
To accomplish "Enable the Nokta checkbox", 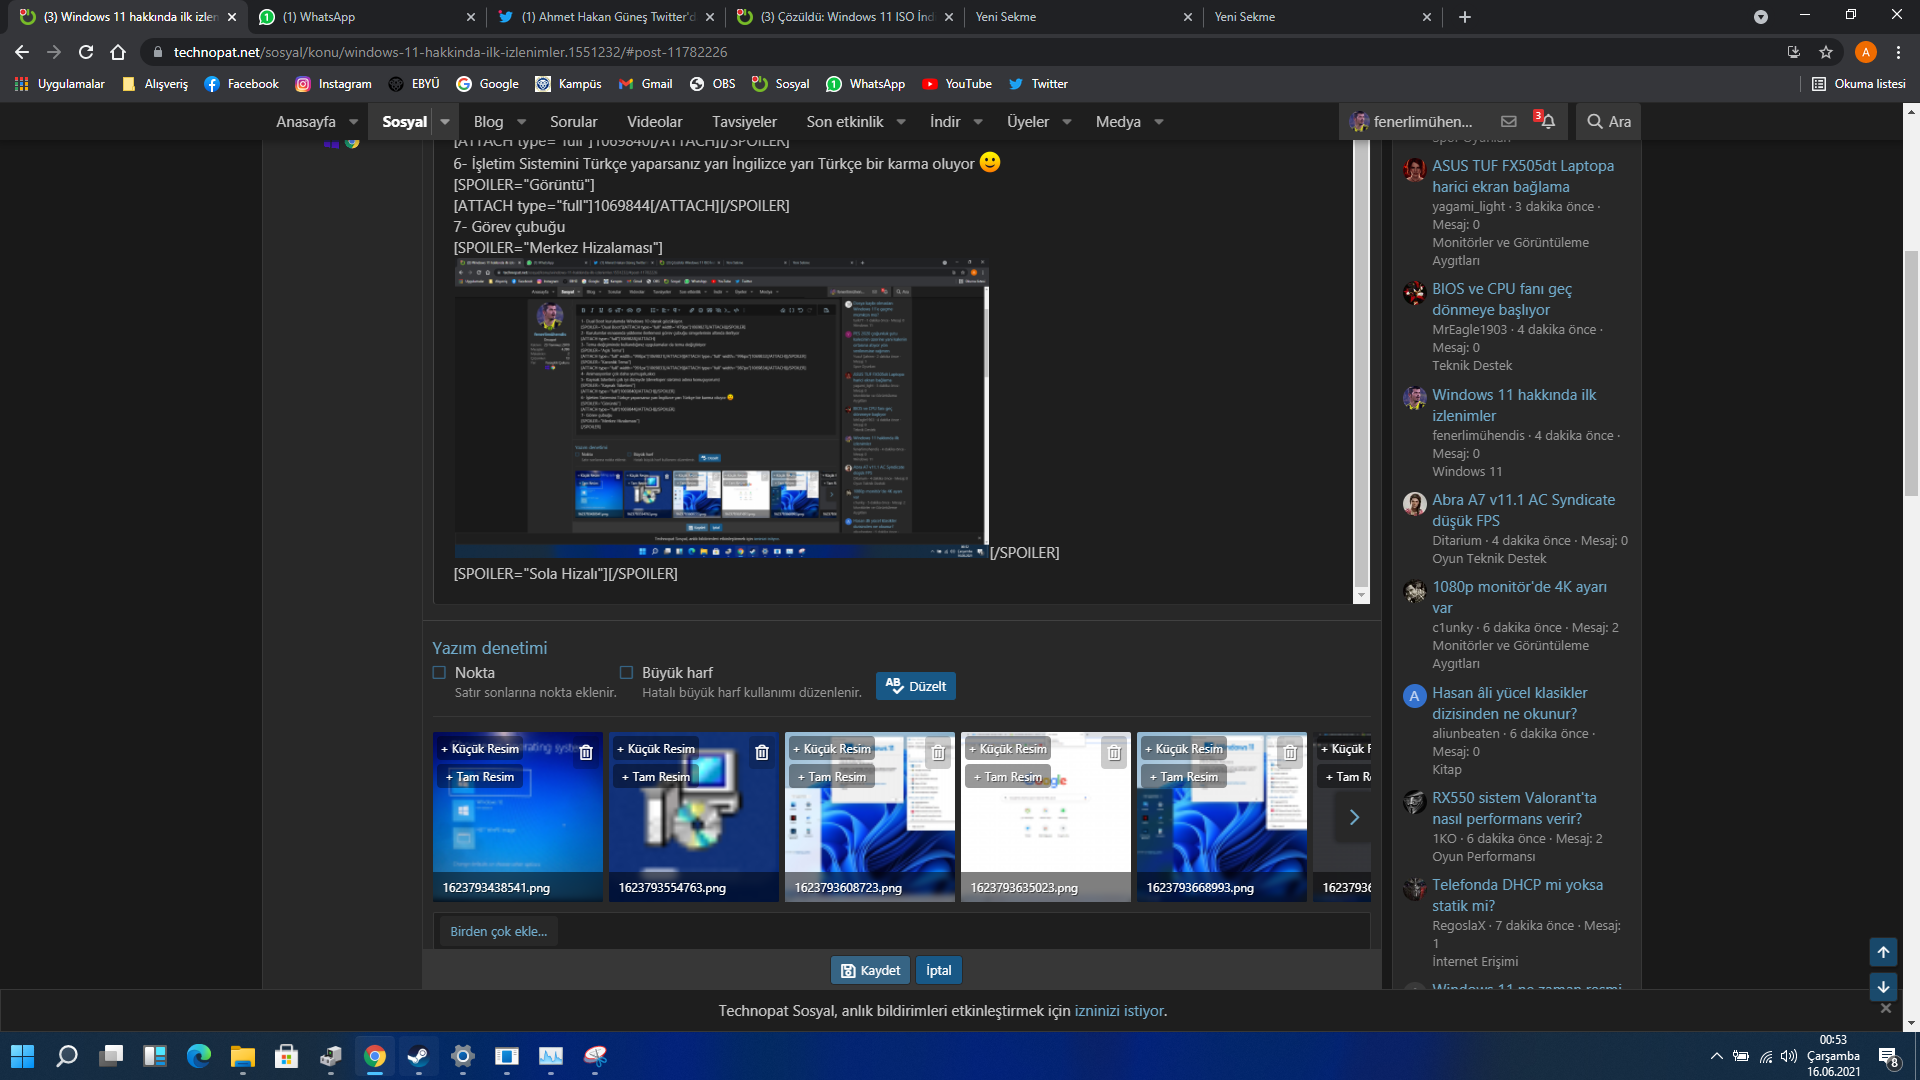I will [439, 672].
